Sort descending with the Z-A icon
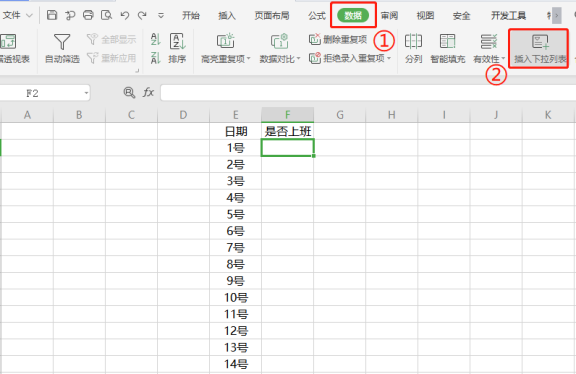The height and width of the screenshot is (374, 576). [156, 58]
